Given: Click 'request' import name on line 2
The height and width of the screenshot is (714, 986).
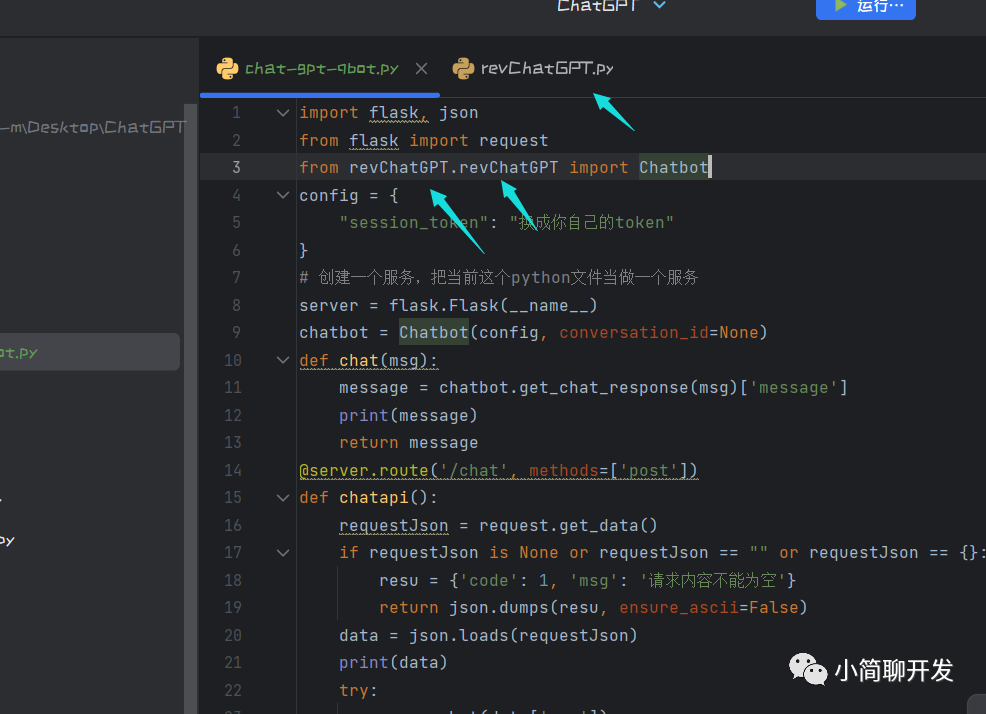Looking at the screenshot, I should click(x=513, y=140).
